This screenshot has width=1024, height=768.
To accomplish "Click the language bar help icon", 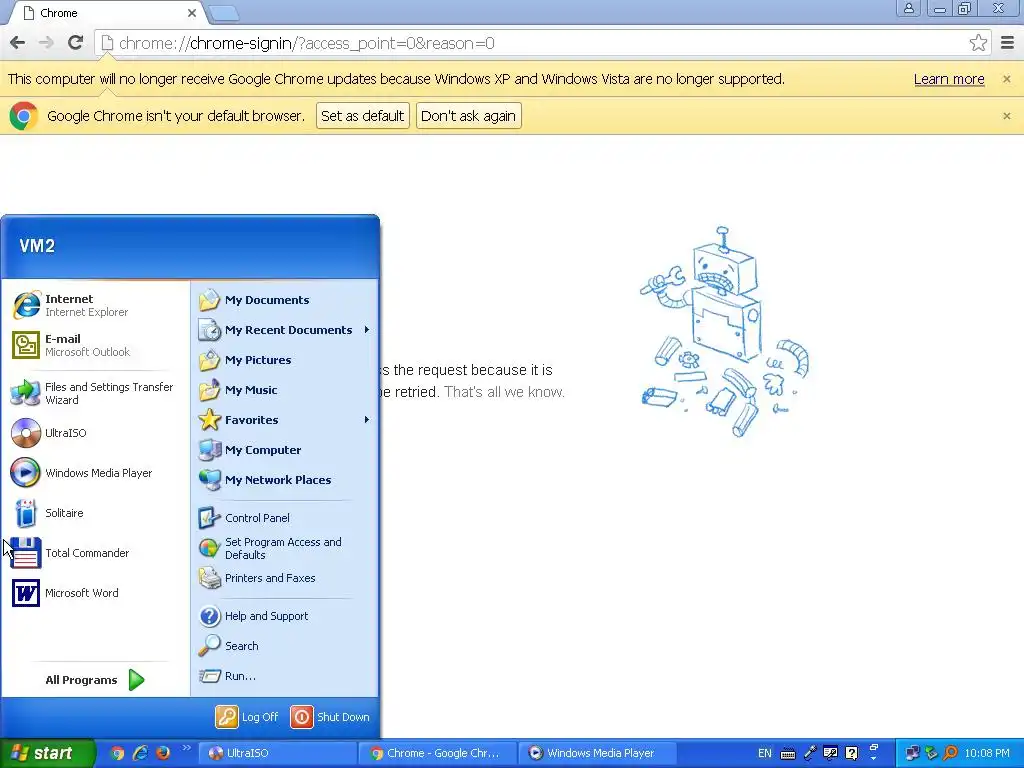I will point(852,753).
